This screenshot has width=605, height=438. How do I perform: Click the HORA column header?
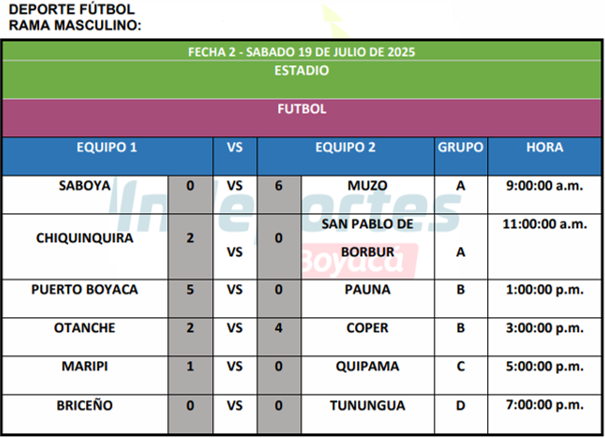pyautogui.click(x=544, y=156)
